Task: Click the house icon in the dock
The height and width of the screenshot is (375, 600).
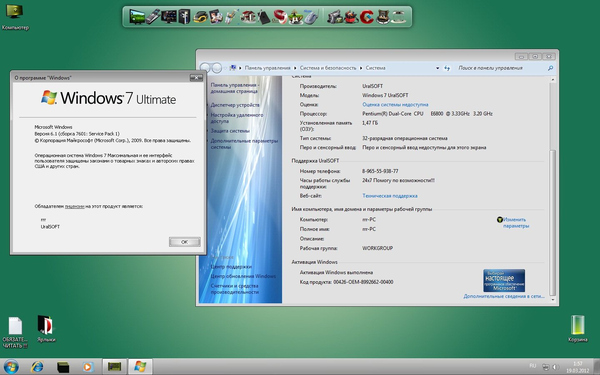Action: click(x=248, y=17)
